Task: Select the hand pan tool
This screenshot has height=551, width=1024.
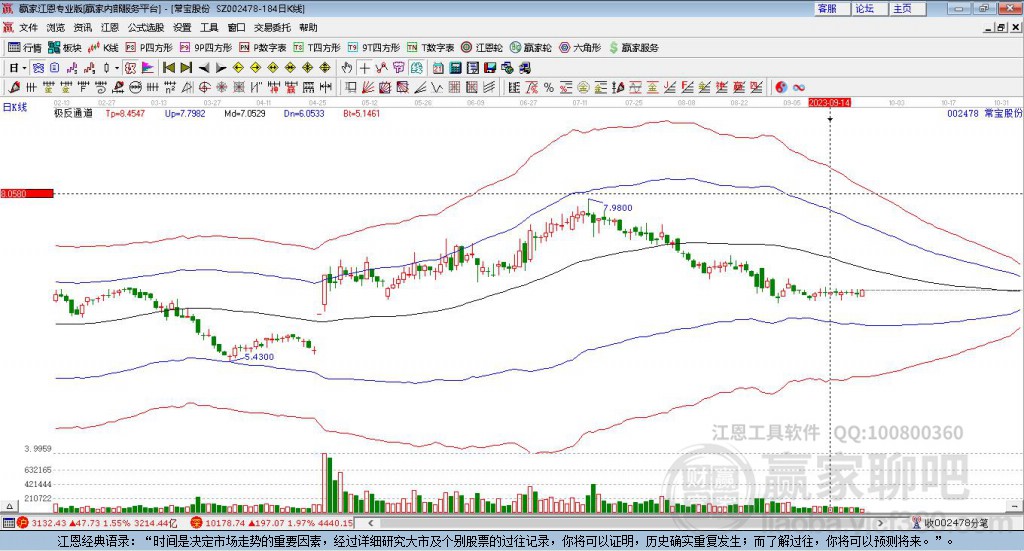Action: coord(347,68)
